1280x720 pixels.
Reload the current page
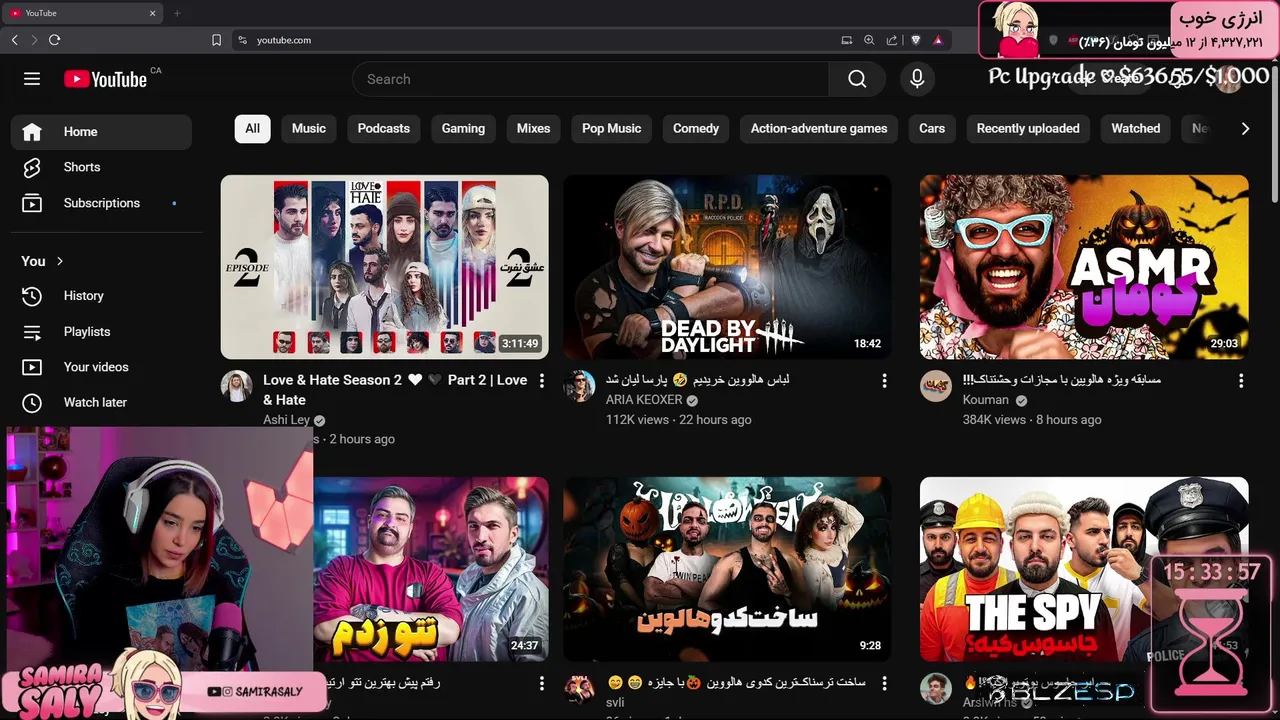tap(54, 40)
